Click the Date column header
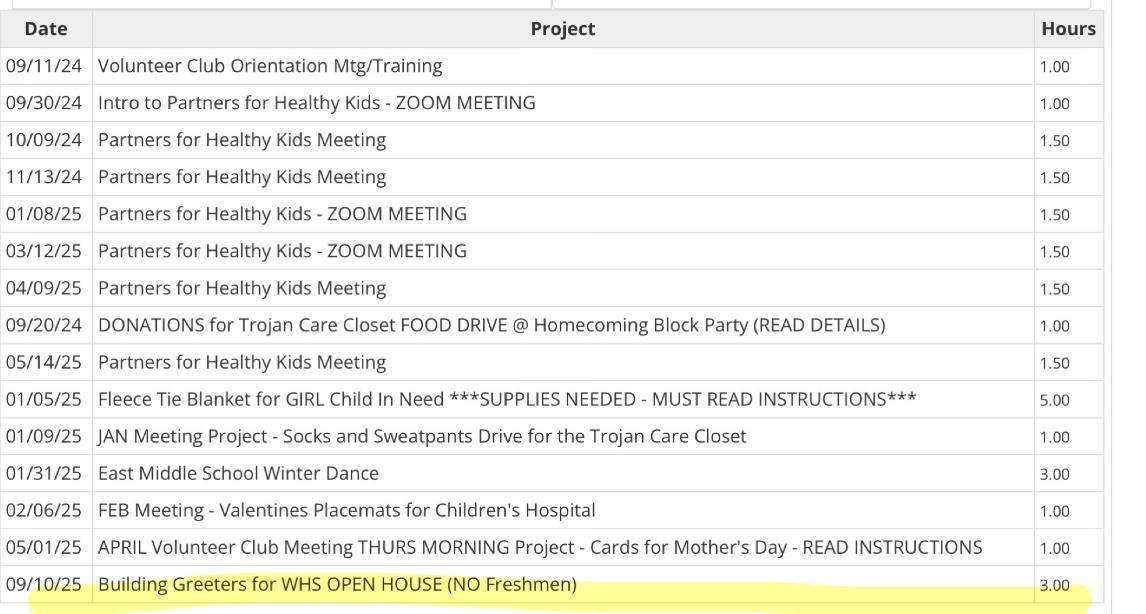Screen dimensions: 1146x614 tap(46, 29)
